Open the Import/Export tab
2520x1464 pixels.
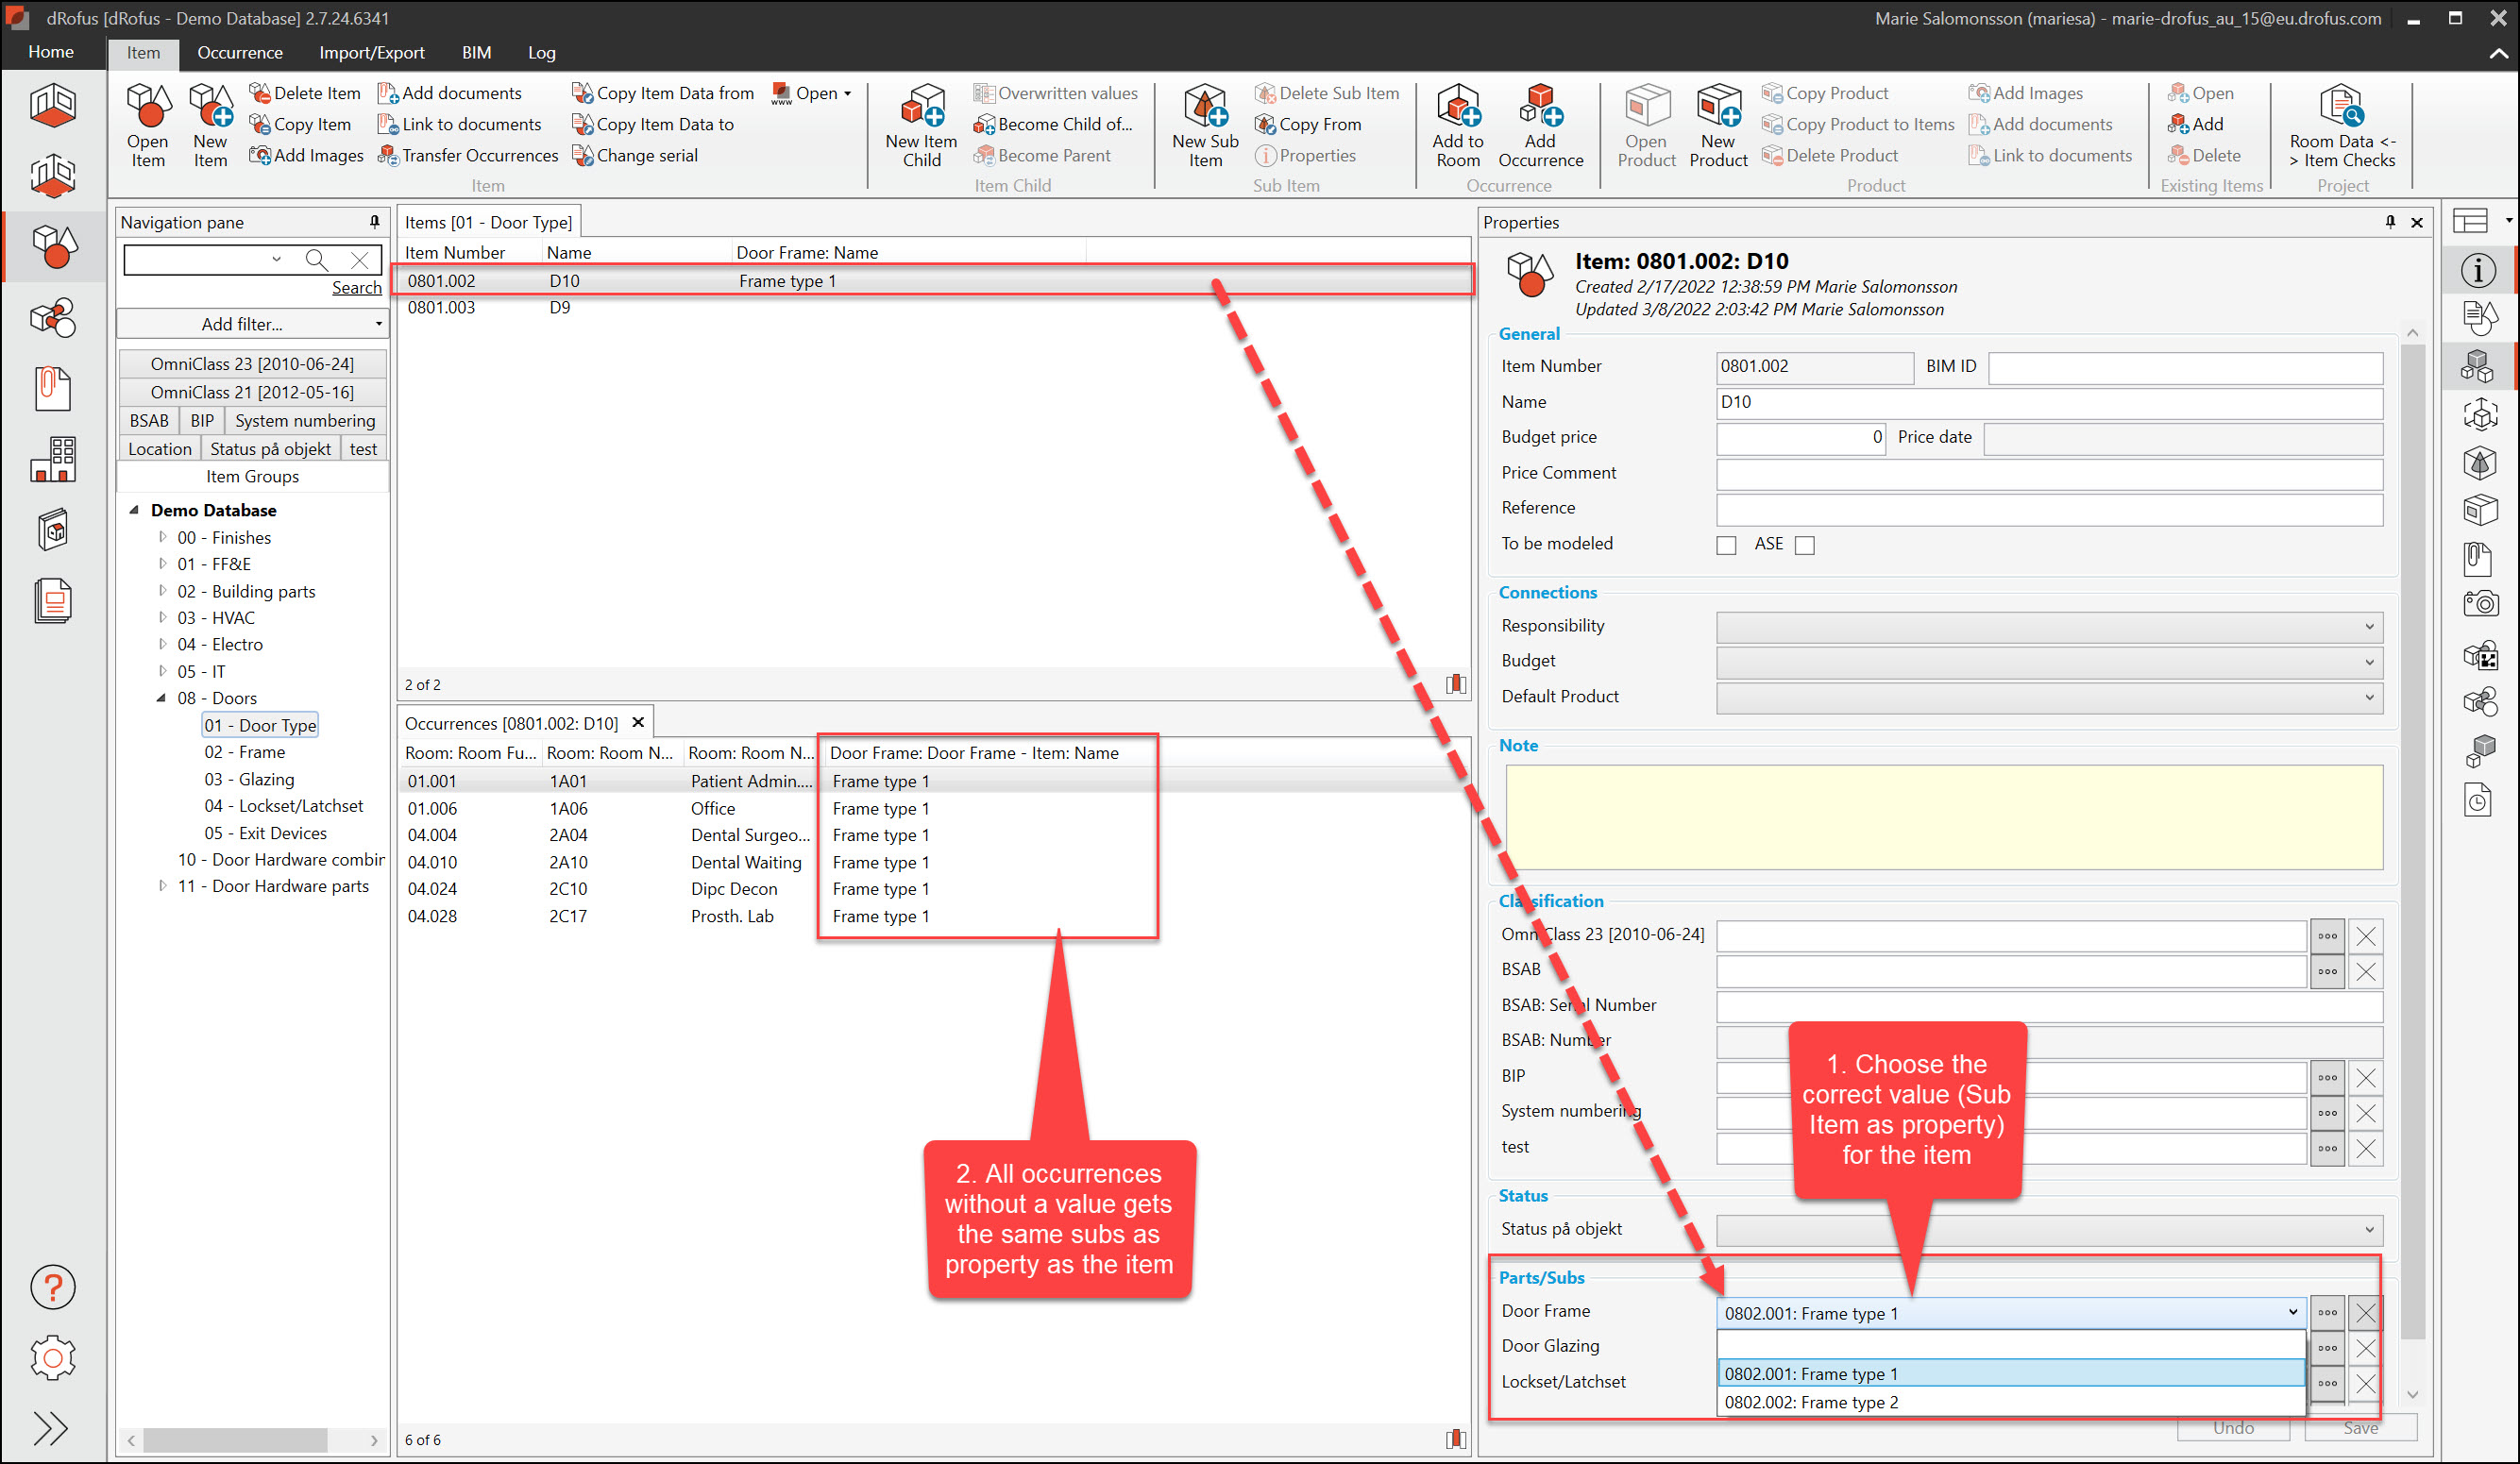(x=371, y=53)
